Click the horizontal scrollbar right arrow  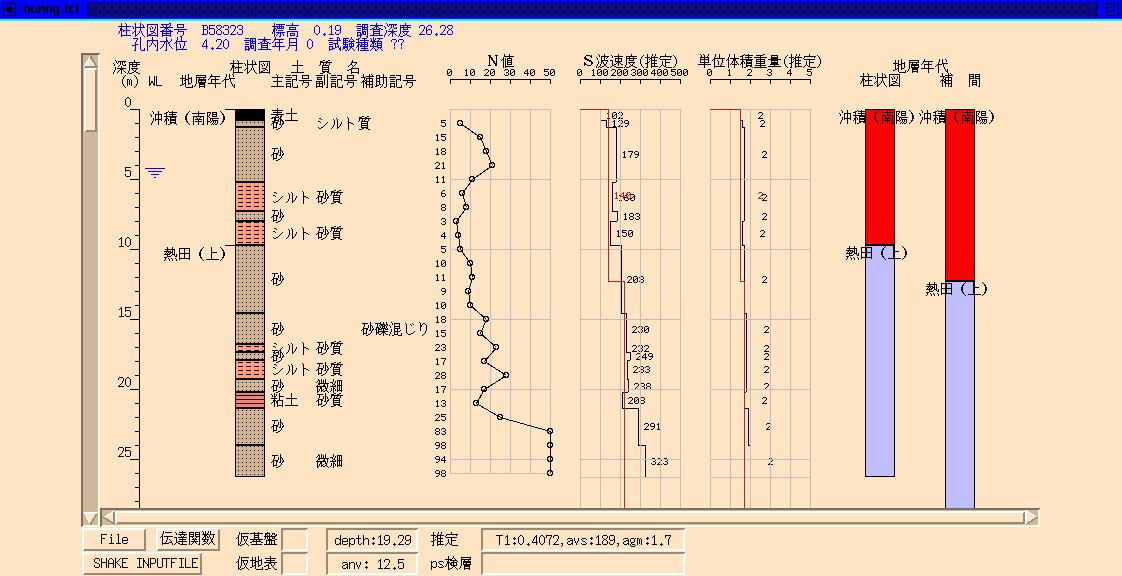click(1031, 517)
